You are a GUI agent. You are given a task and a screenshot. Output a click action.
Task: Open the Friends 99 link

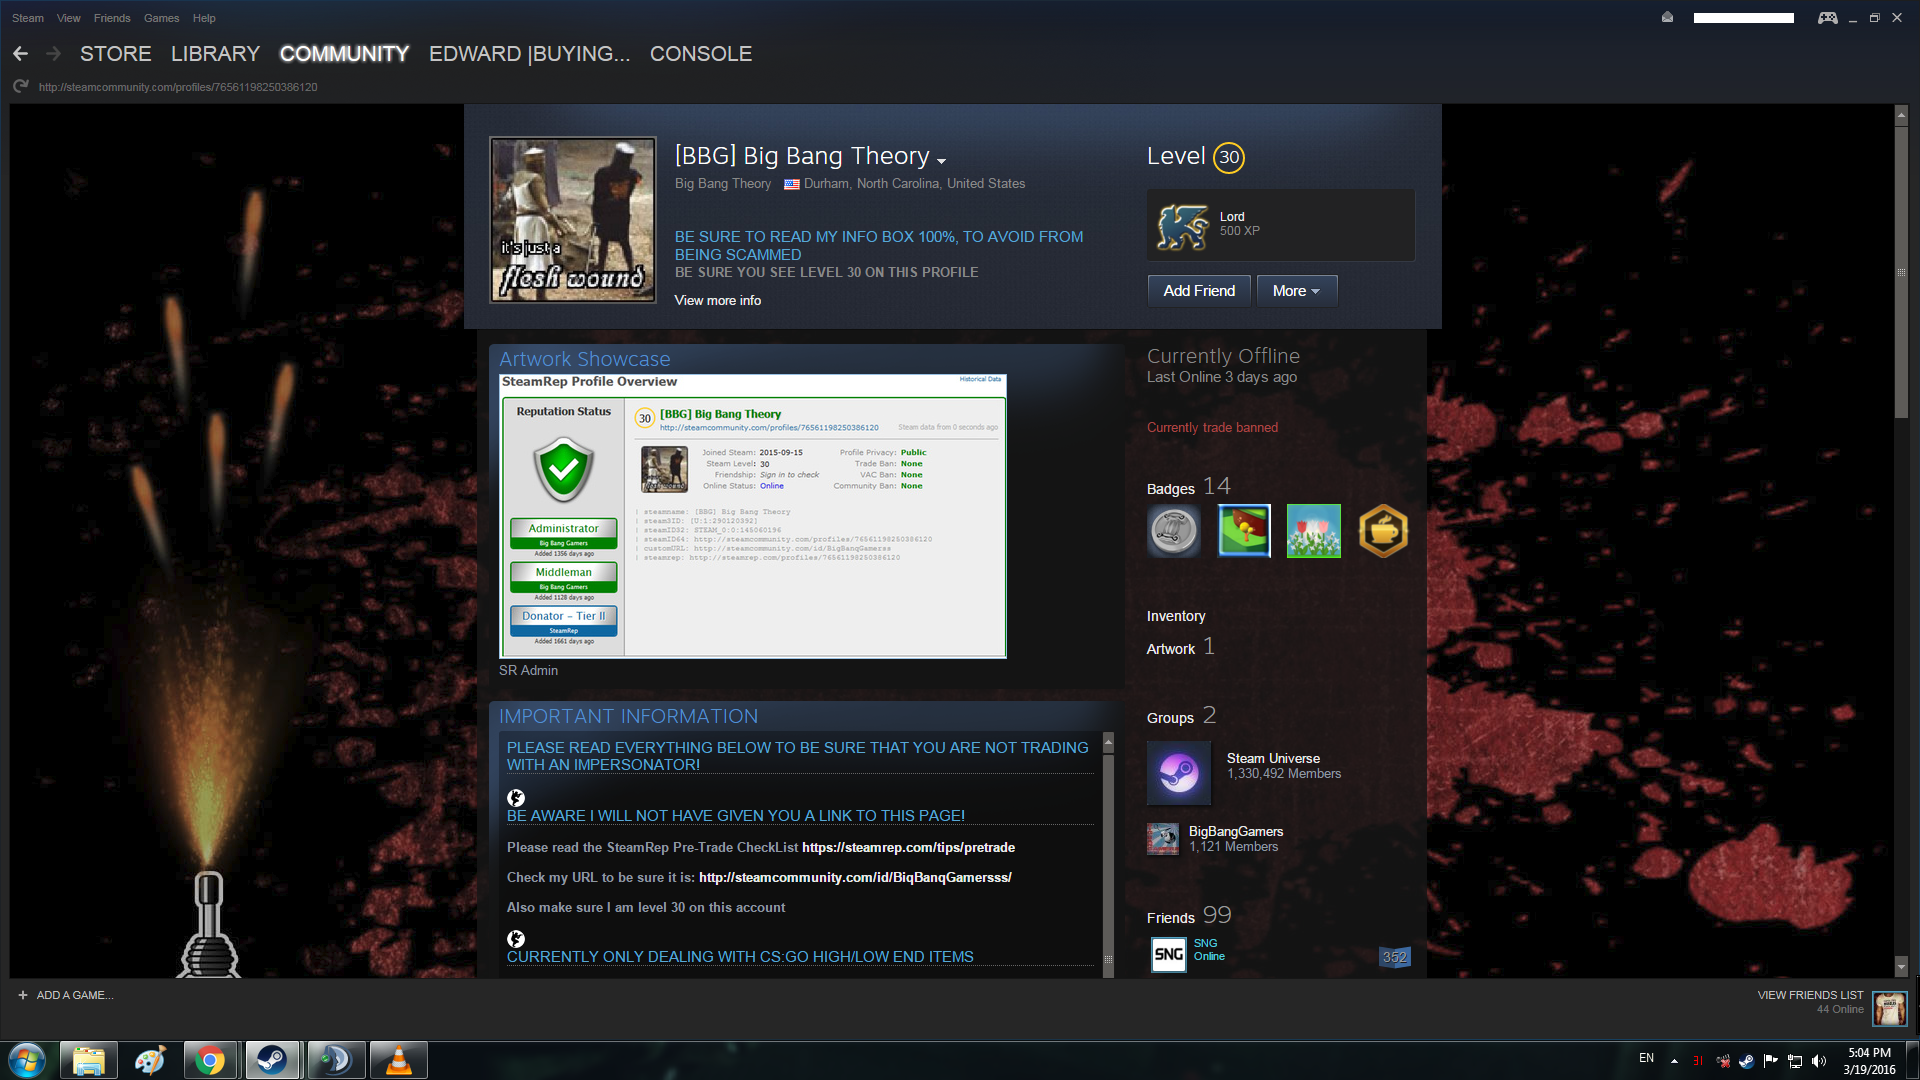(1189, 916)
